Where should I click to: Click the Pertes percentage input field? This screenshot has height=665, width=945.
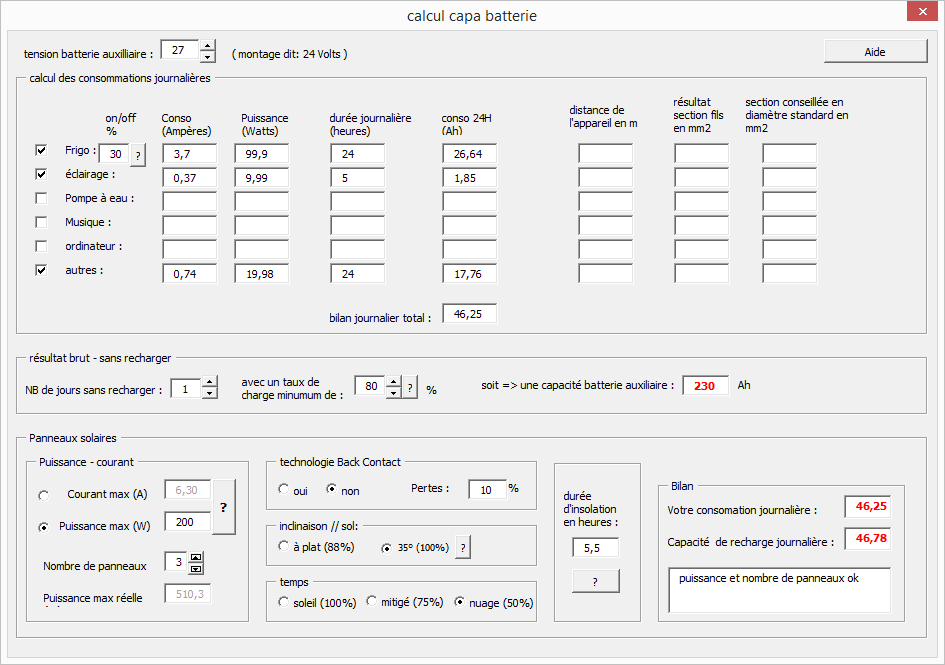[486, 489]
